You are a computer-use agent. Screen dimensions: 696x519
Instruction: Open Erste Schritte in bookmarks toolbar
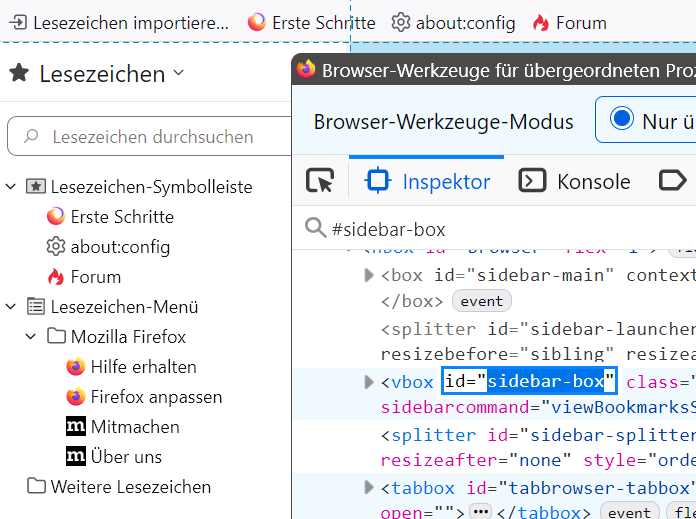pyautogui.click(x=311, y=22)
